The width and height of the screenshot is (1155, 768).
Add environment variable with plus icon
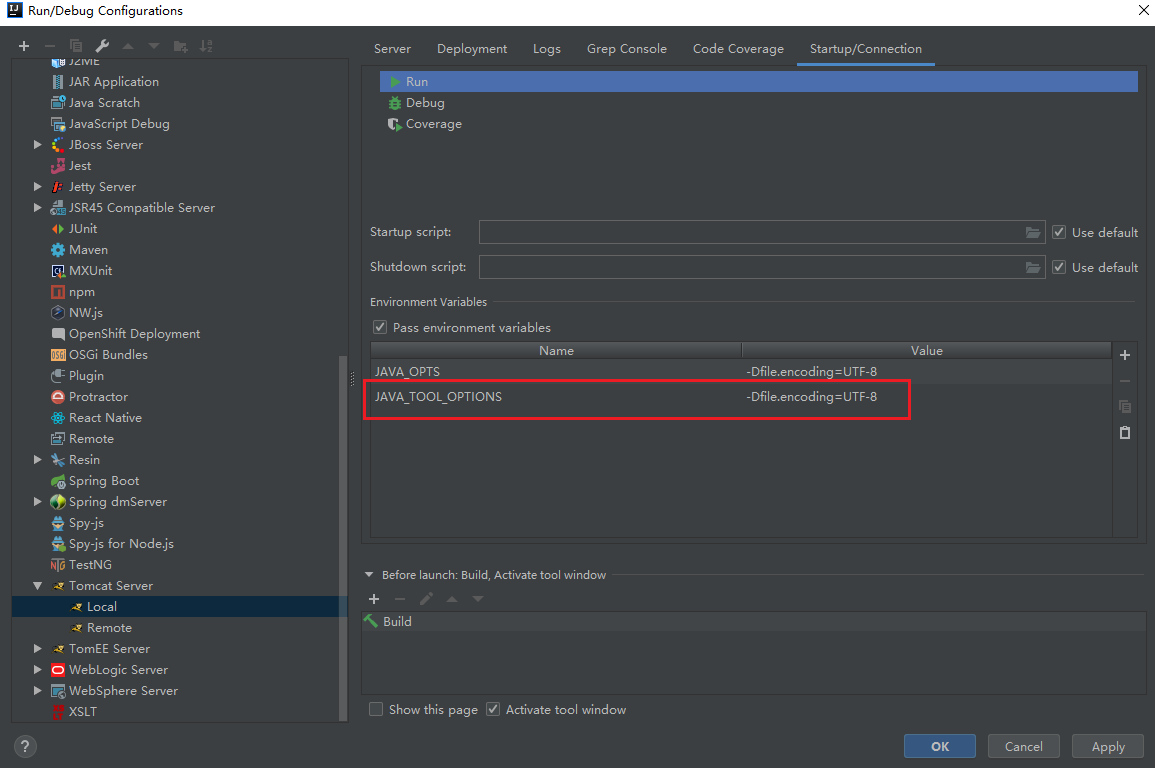point(1125,355)
